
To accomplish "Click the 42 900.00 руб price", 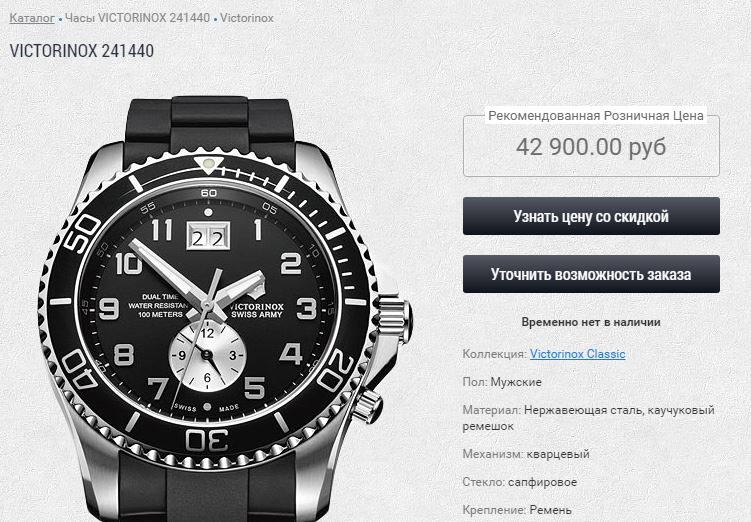I will point(591,147).
